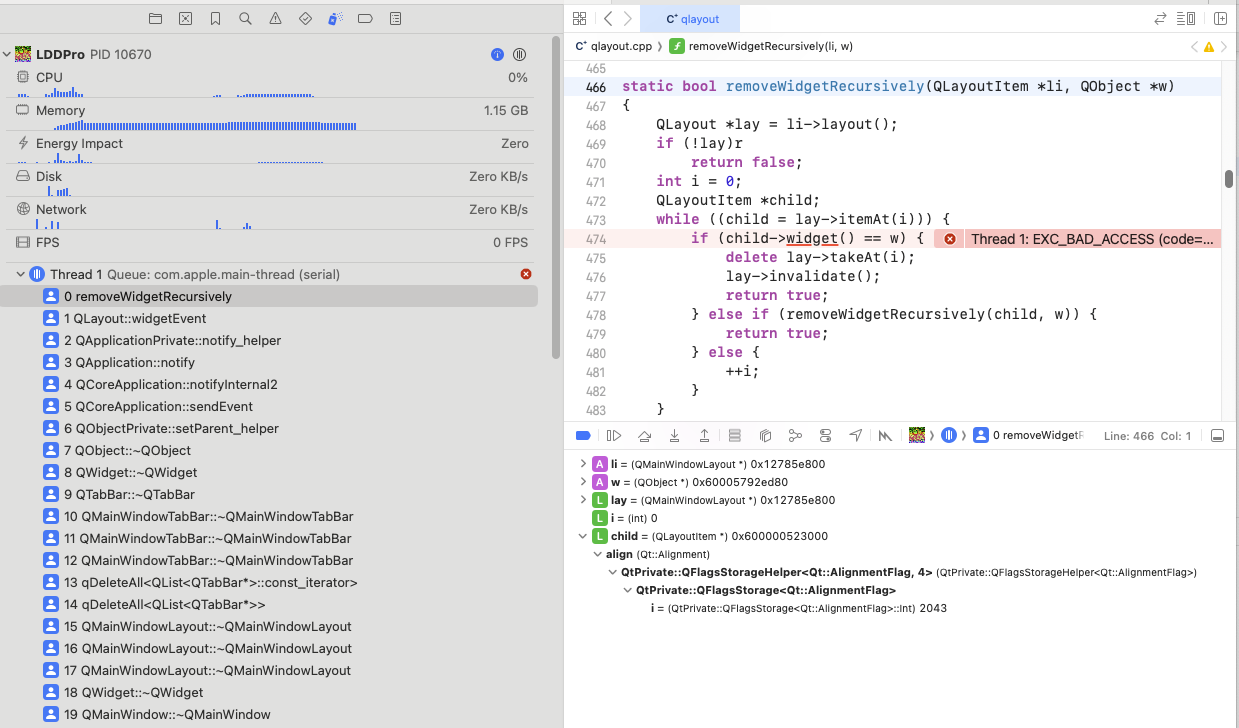Click the sanitizer diagnostics icon in debug bar
This screenshot has height=728, width=1239.
[885, 436]
